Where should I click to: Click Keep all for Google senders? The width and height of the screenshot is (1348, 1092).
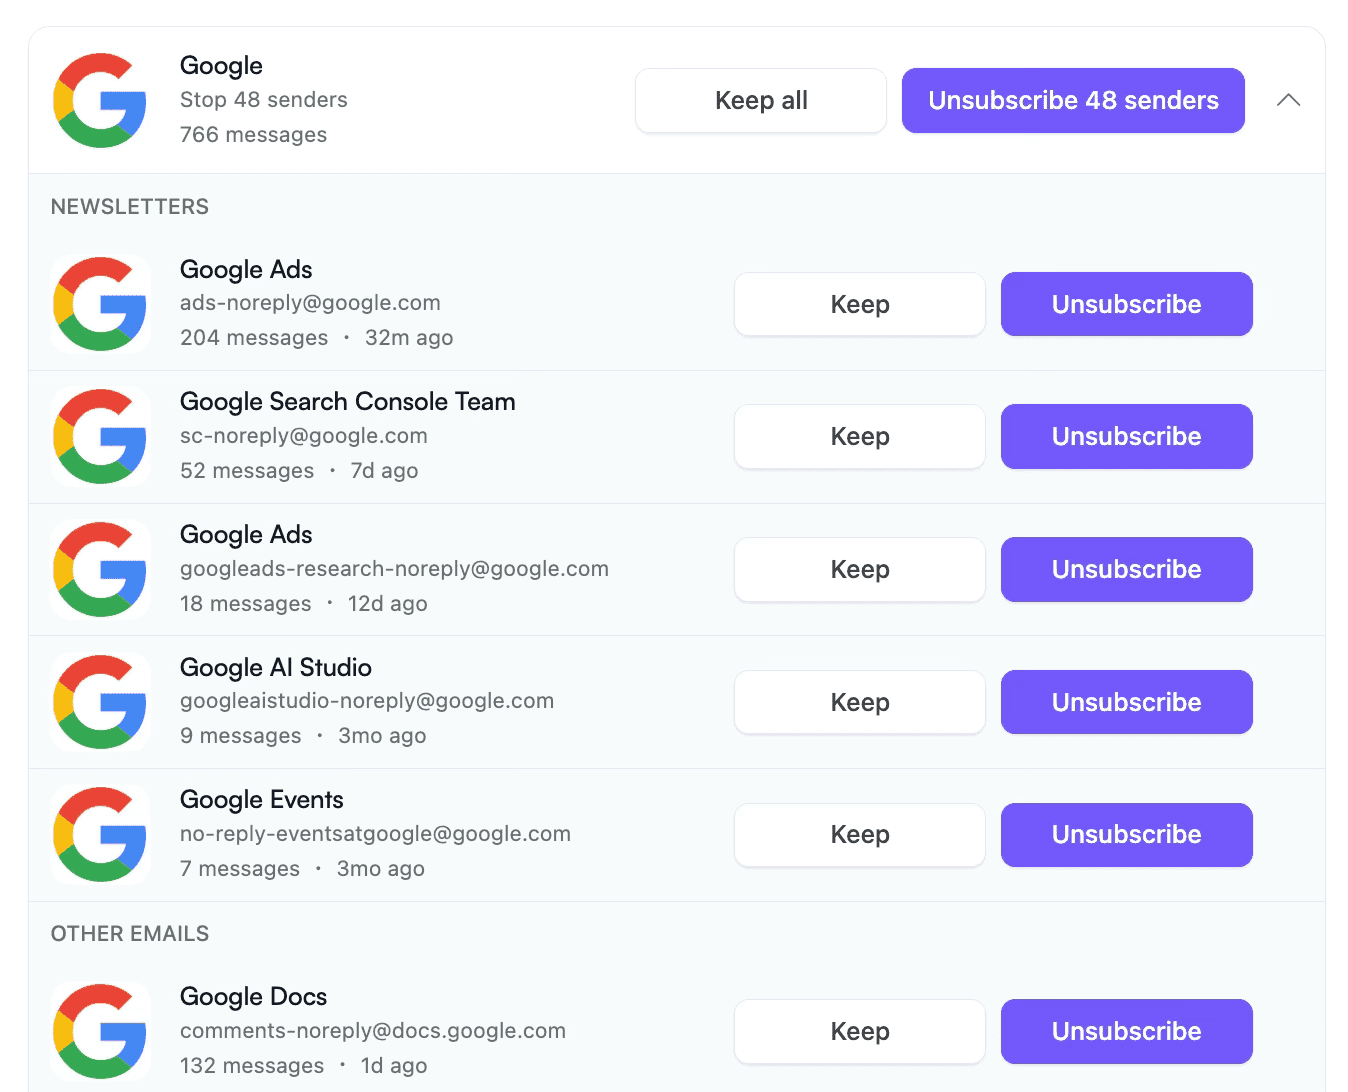[x=761, y=100]
